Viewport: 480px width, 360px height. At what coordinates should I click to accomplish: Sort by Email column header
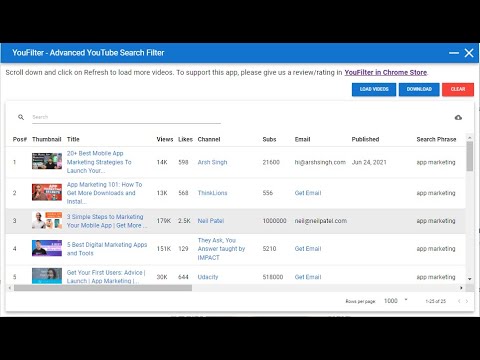tap(302, 139)
